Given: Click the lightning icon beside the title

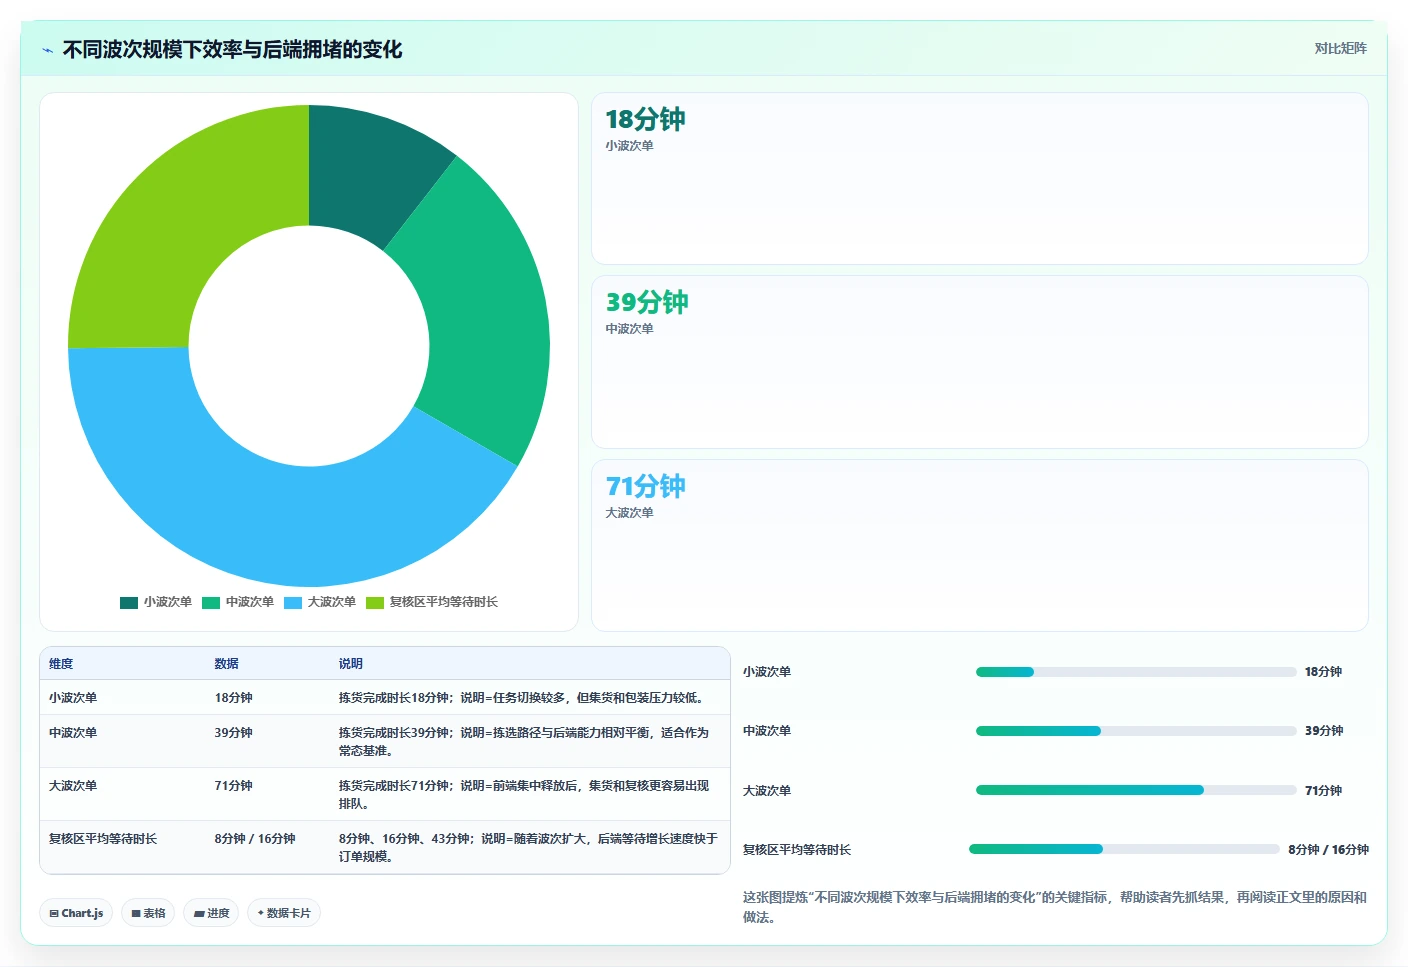Looking at the screenshot, I should [x=47, y=50].
